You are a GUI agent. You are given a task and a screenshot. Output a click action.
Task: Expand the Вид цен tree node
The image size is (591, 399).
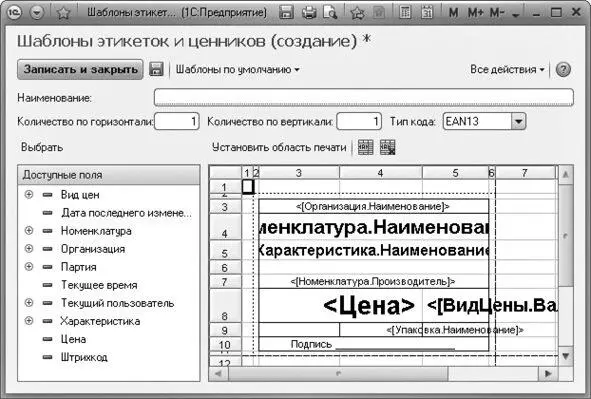pyautogui.click(x=29, y=195)
